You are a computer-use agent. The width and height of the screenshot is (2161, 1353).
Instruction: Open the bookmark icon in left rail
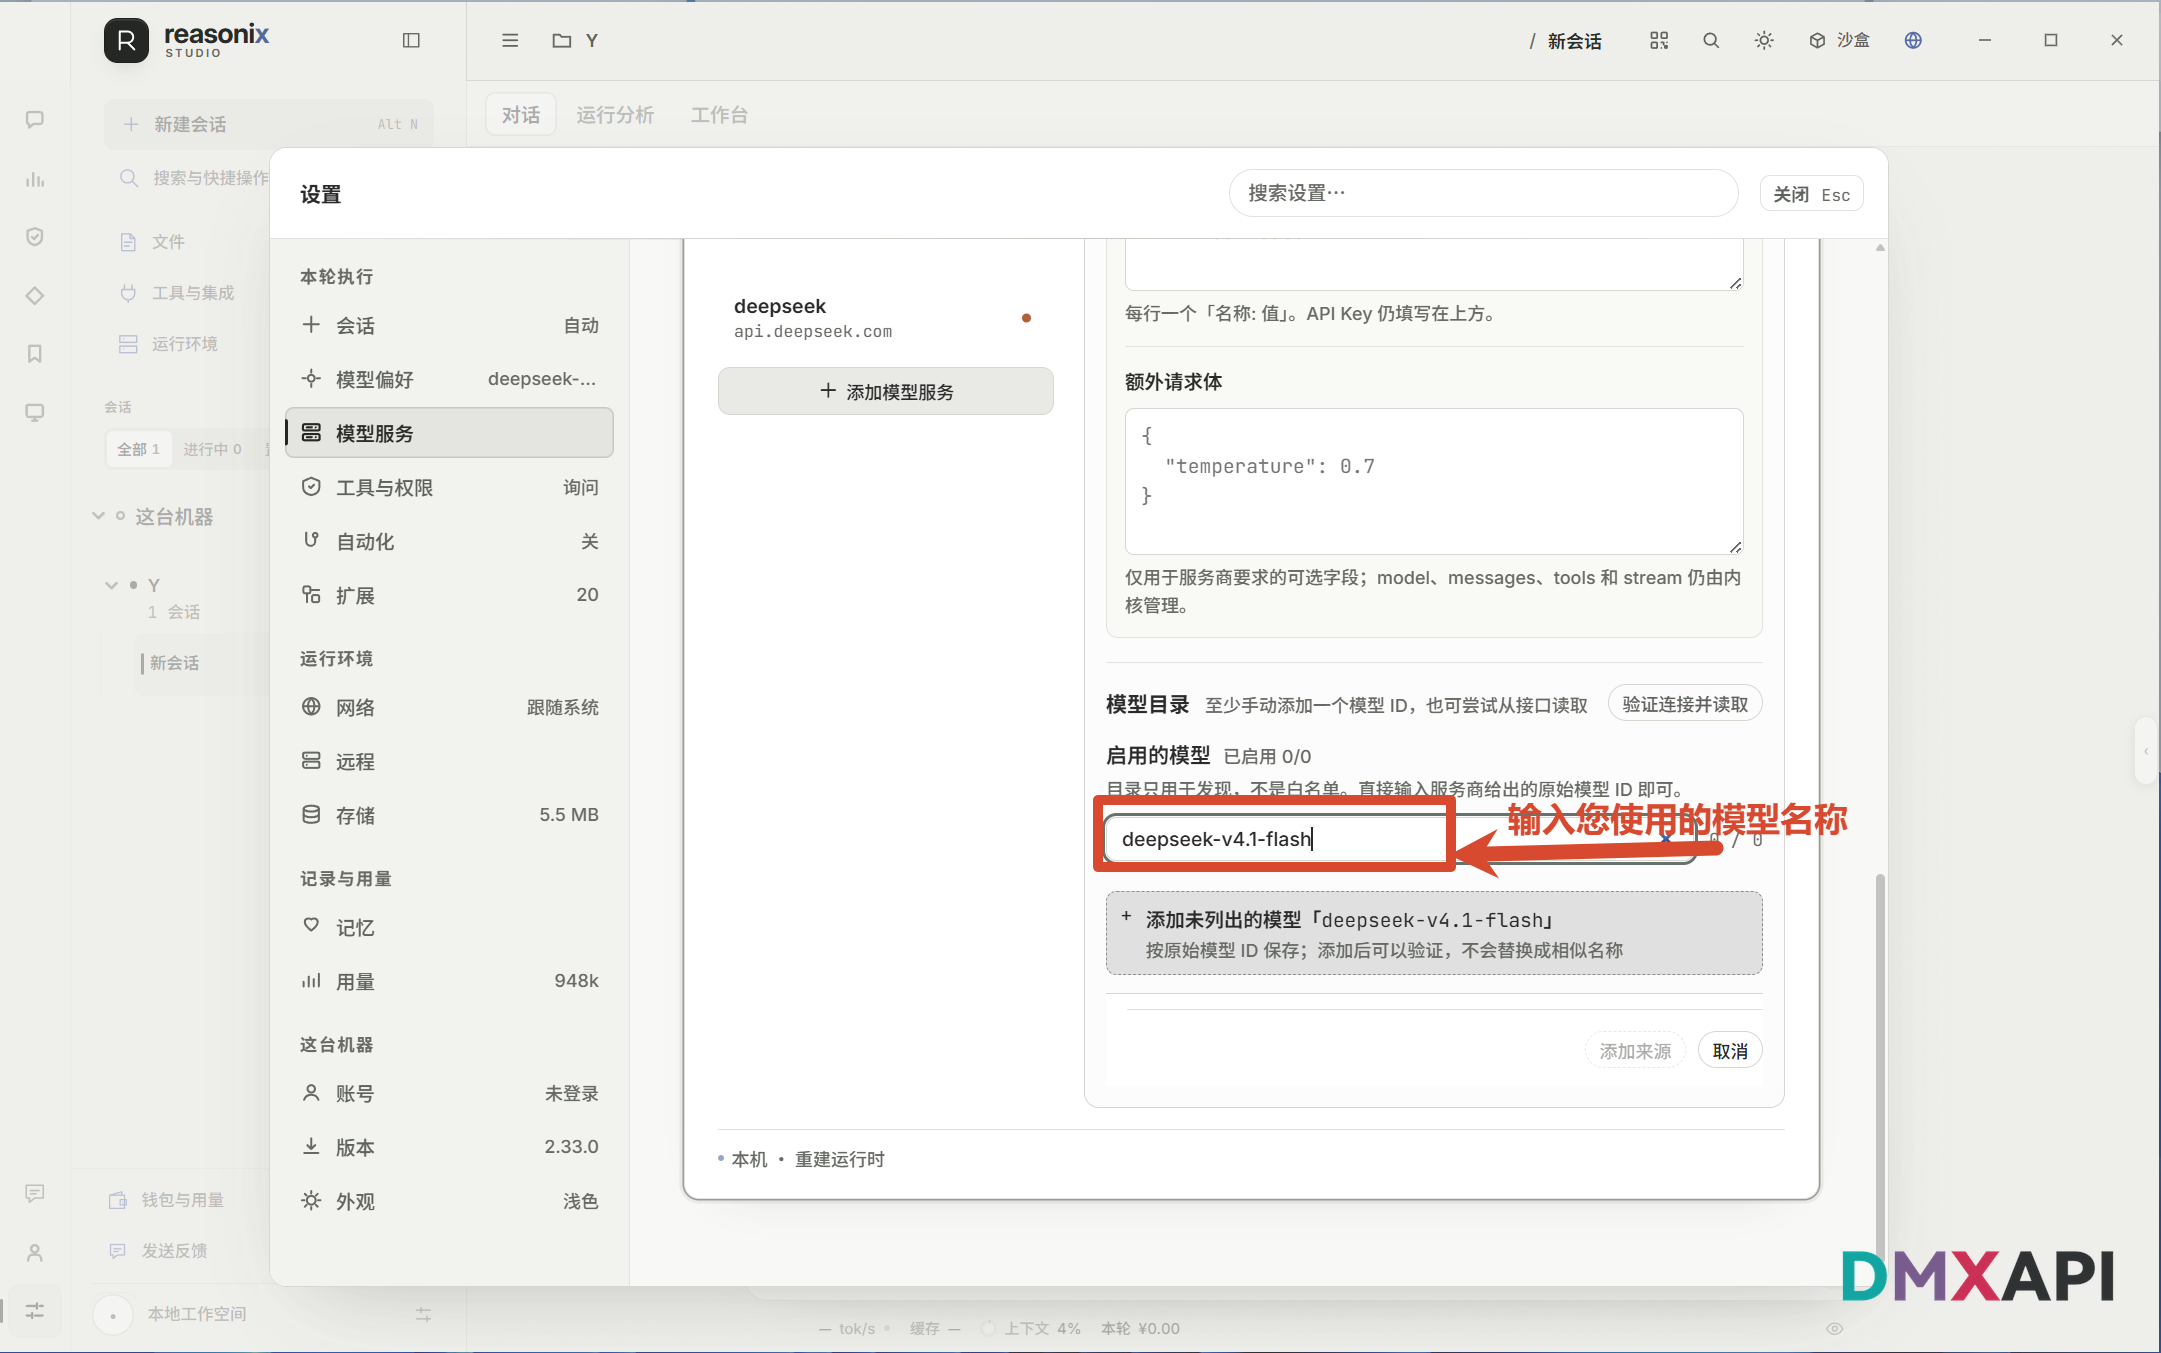point(35,354)
